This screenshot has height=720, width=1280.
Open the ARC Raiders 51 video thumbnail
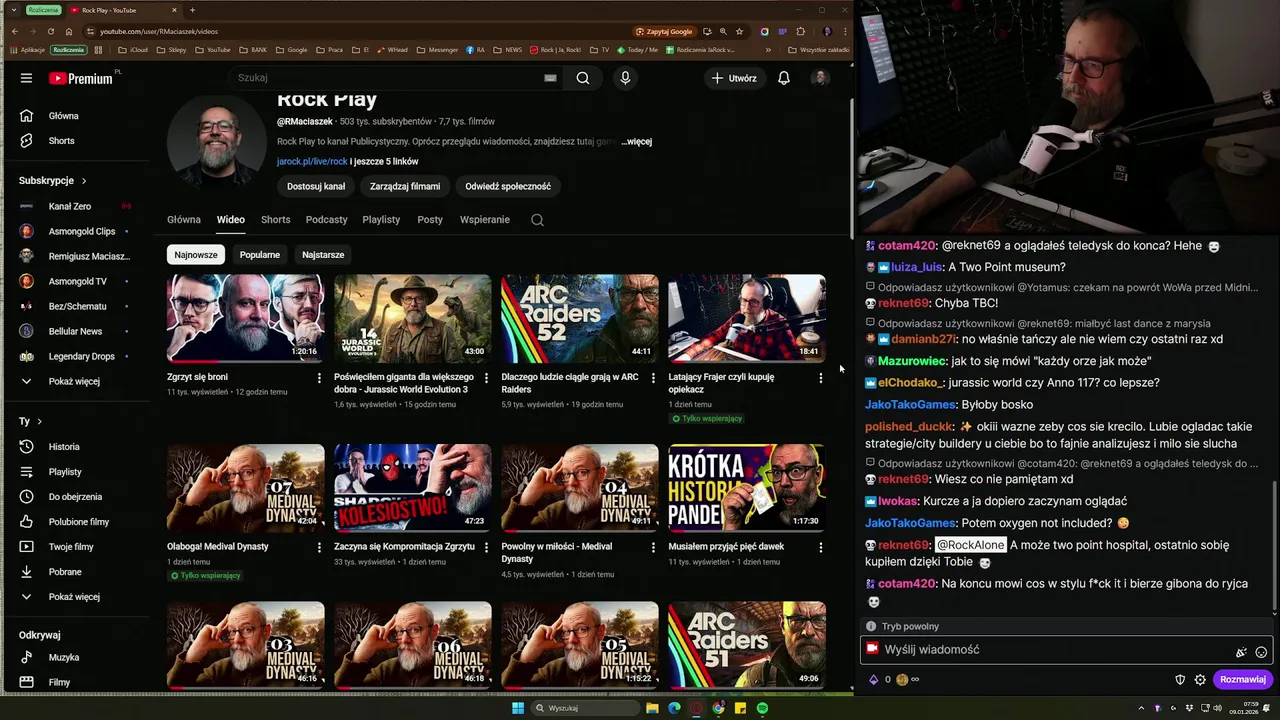(x=747, y=645)
